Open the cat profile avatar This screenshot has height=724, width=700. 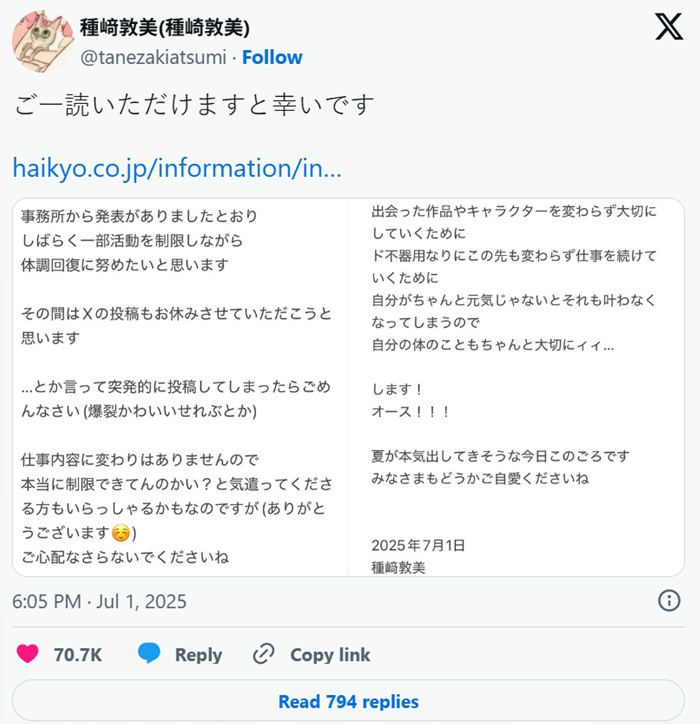pyautogui.click(x=42, y=42)
